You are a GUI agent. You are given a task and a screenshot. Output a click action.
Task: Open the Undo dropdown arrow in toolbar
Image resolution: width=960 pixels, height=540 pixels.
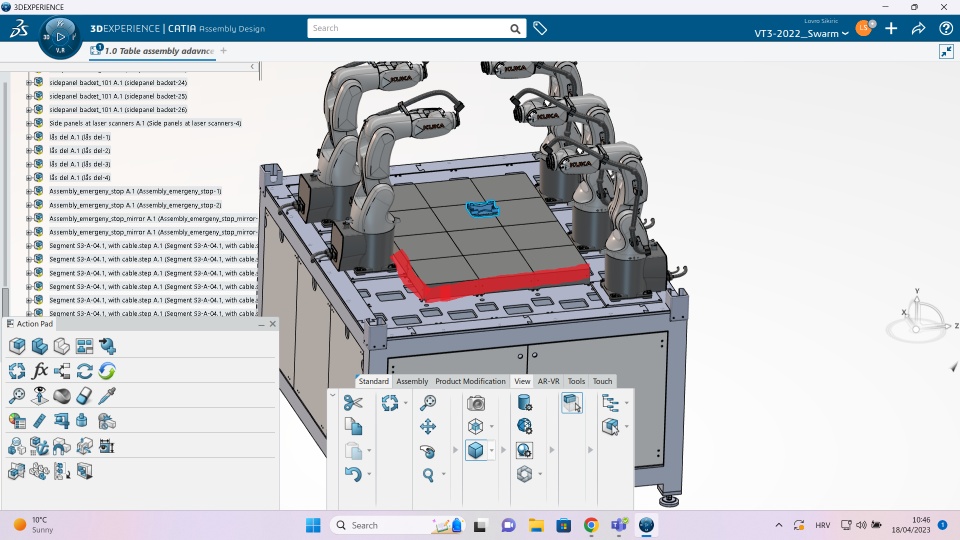(x=369, y=474)
